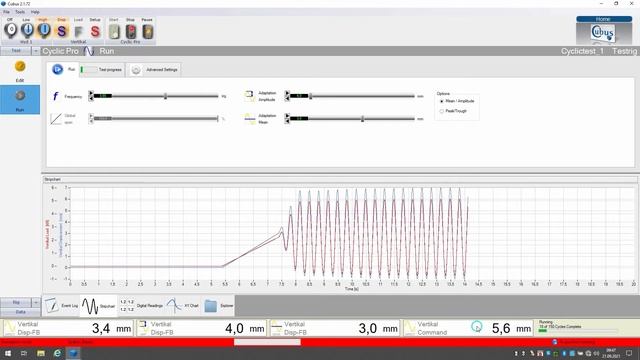Adjust the Adaptation Mean slider handle
Viewport: 640px width, 360px height.
coord(362,119)
